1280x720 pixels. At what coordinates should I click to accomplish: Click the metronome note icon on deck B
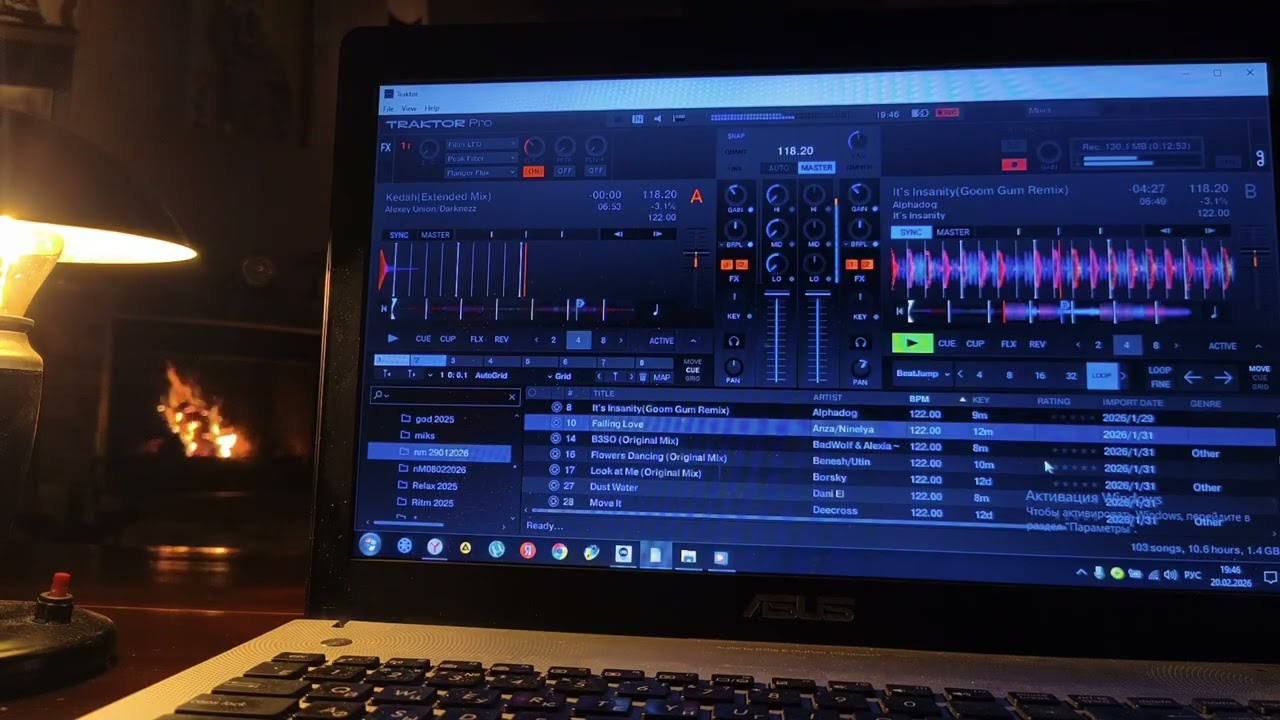1214,313
